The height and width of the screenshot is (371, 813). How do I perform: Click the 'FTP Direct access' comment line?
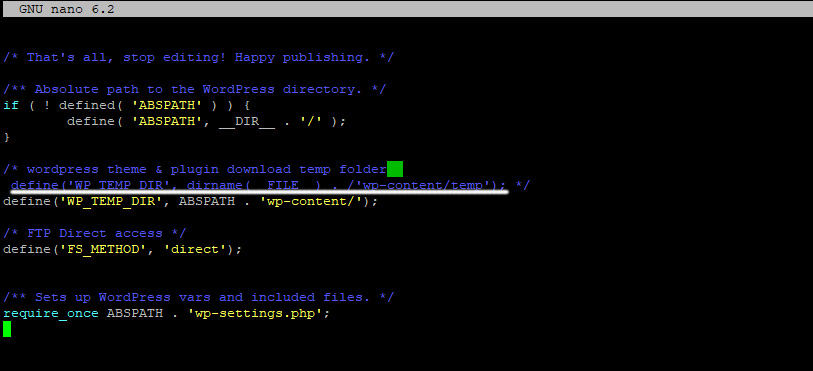pos(95,233)
